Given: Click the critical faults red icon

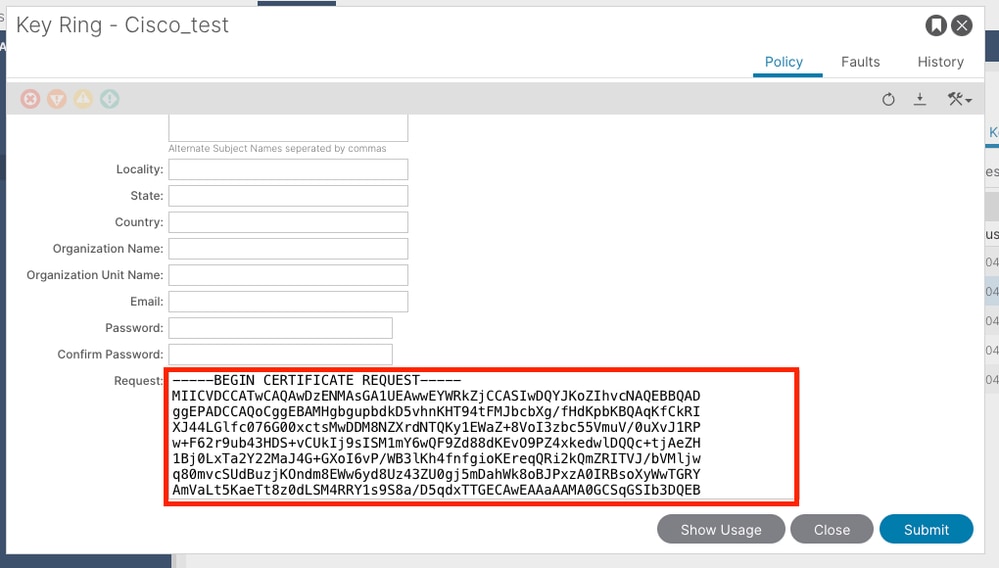Looking at the screenshot, I should pos(30,99).
